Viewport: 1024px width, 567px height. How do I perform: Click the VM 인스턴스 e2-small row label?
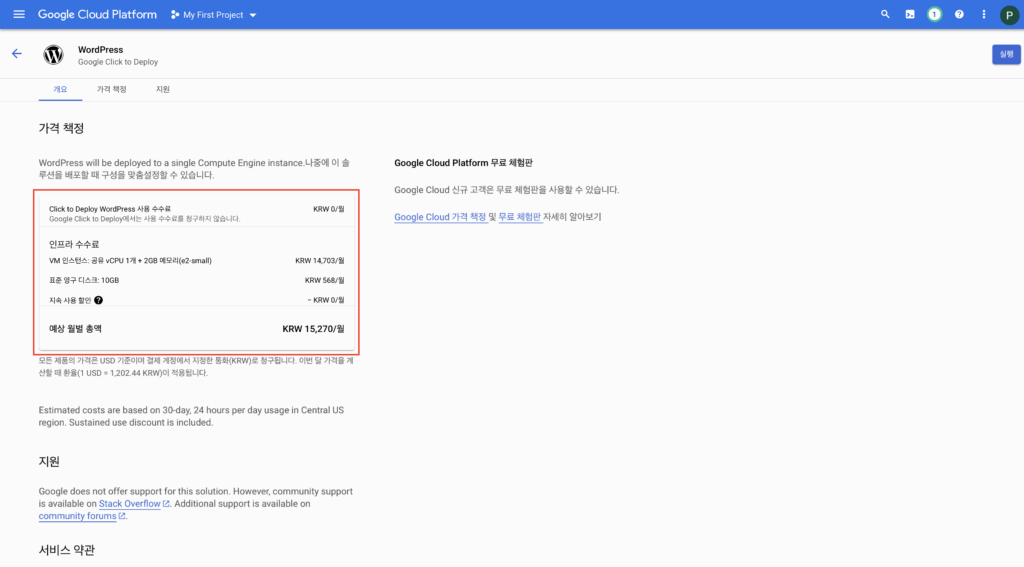[130, 261]
